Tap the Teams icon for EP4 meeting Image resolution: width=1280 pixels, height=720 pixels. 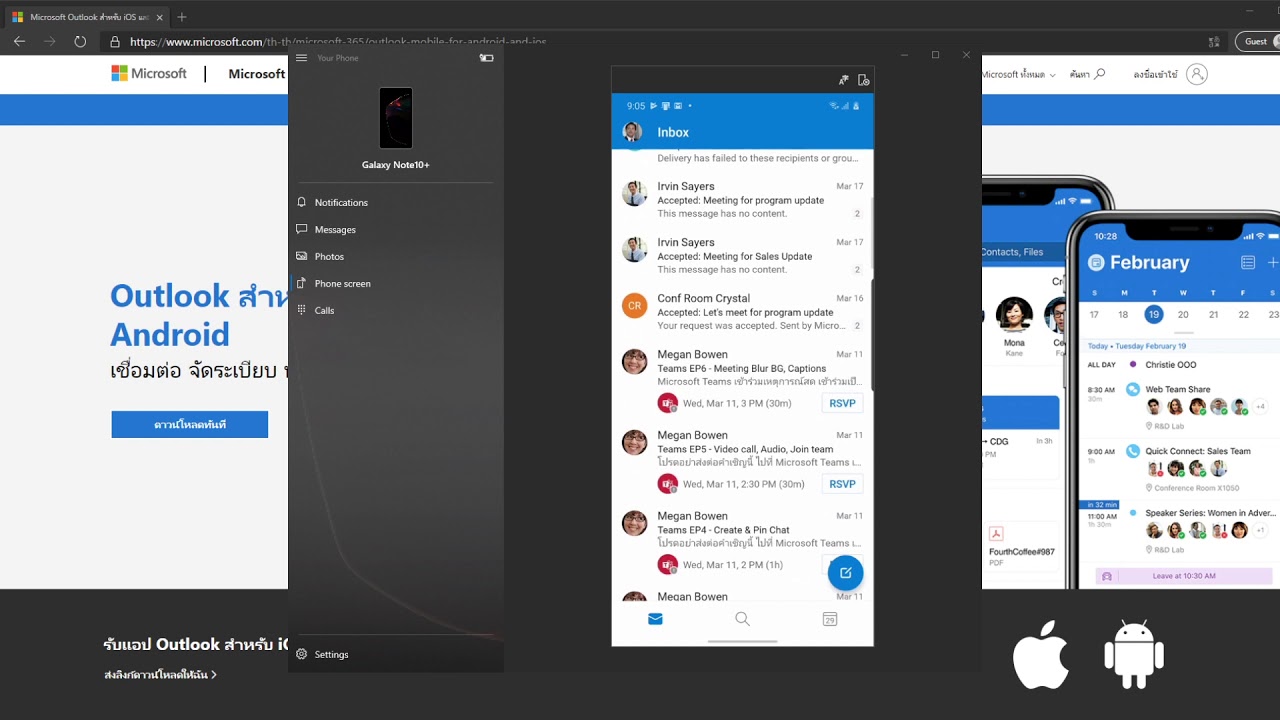[x=668, y=565]
